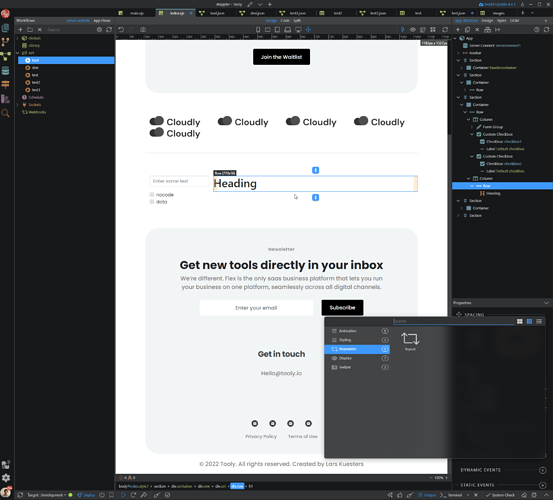Screen dimensions: 553x500
Task: Open the Repeat component thumbnail
Action: [x=410, y=341]
